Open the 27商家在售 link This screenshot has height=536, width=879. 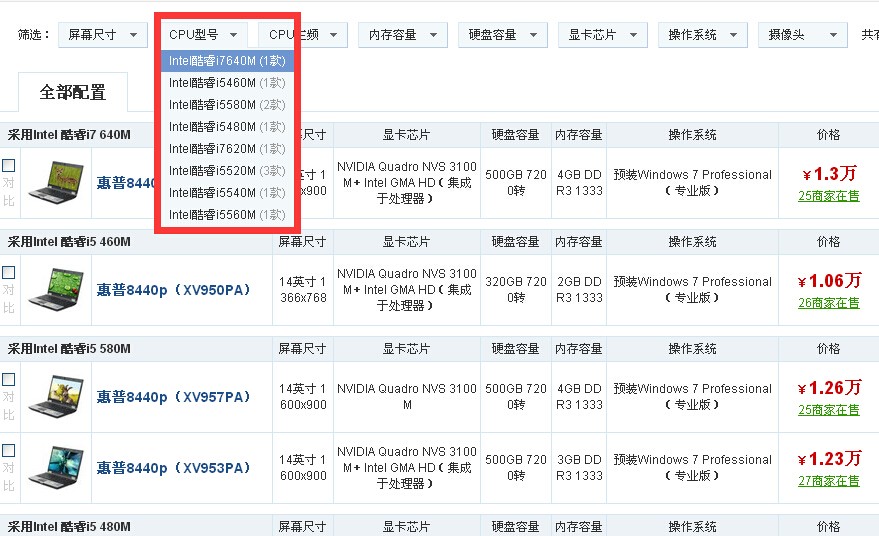[x=829, y=481]
